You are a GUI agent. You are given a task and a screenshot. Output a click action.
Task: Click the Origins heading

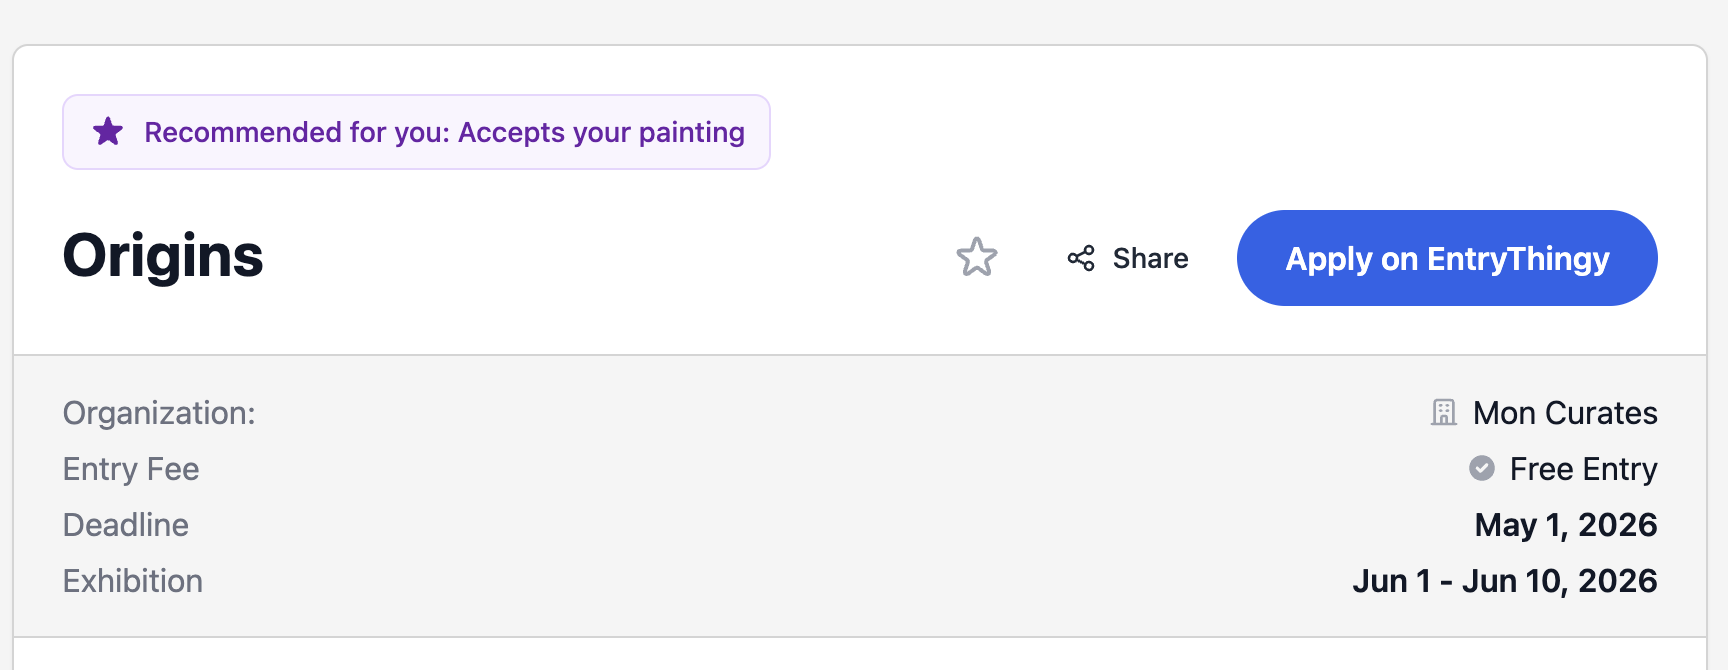coord(163,256)
